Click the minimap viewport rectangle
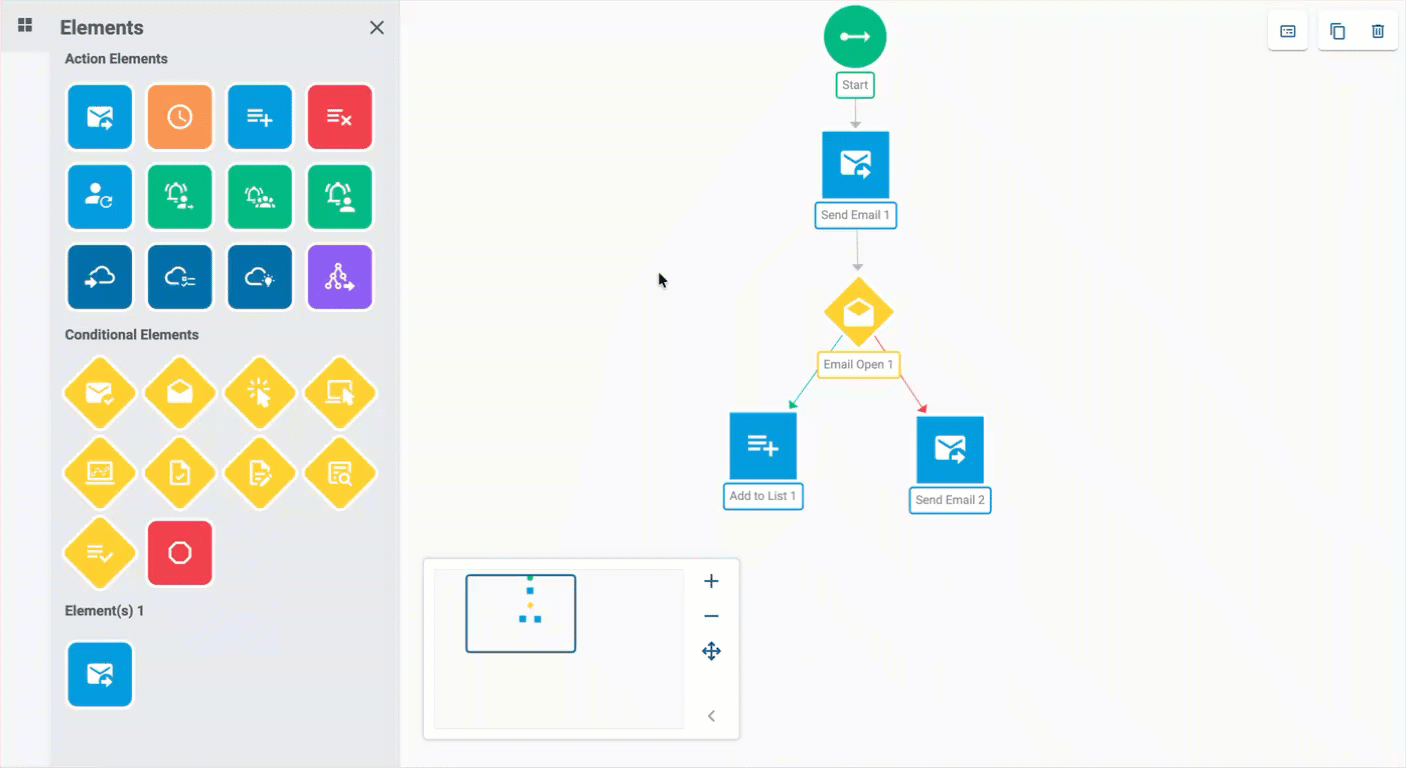The width and height of the screenshot is (1406, 768). point(521,614)
